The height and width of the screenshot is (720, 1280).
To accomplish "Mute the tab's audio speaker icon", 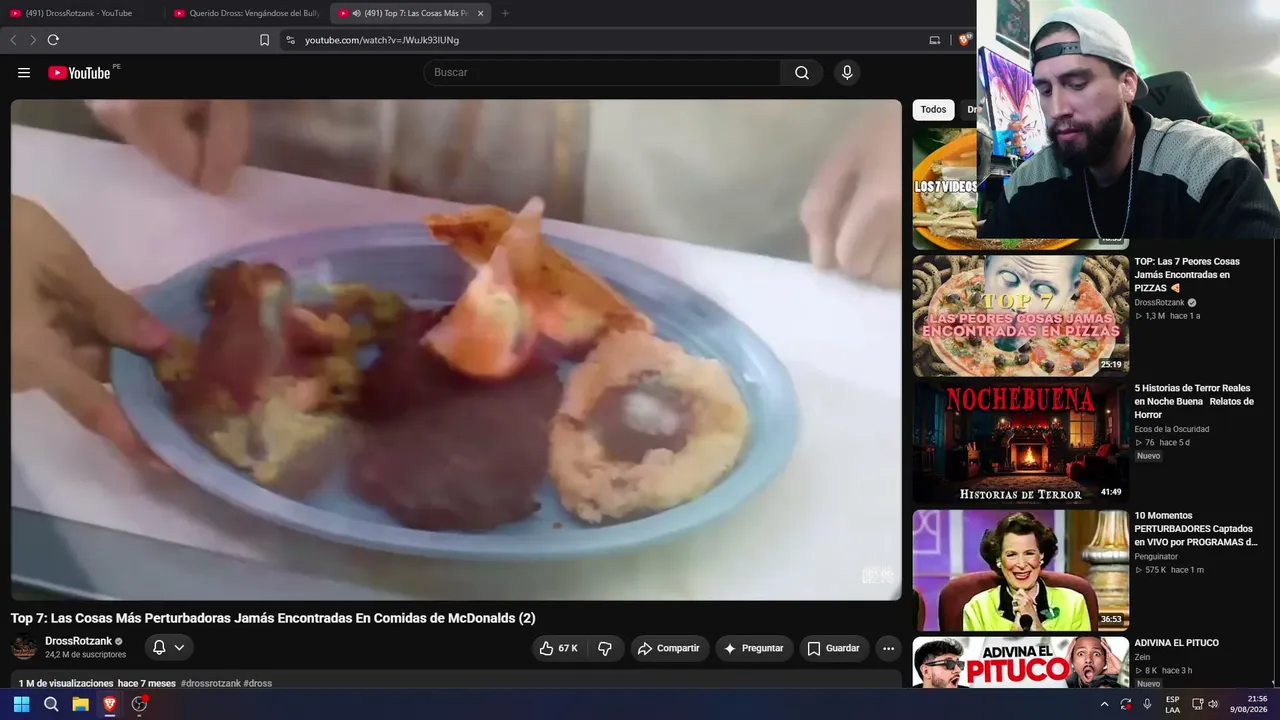I will [x=357, y=13].
